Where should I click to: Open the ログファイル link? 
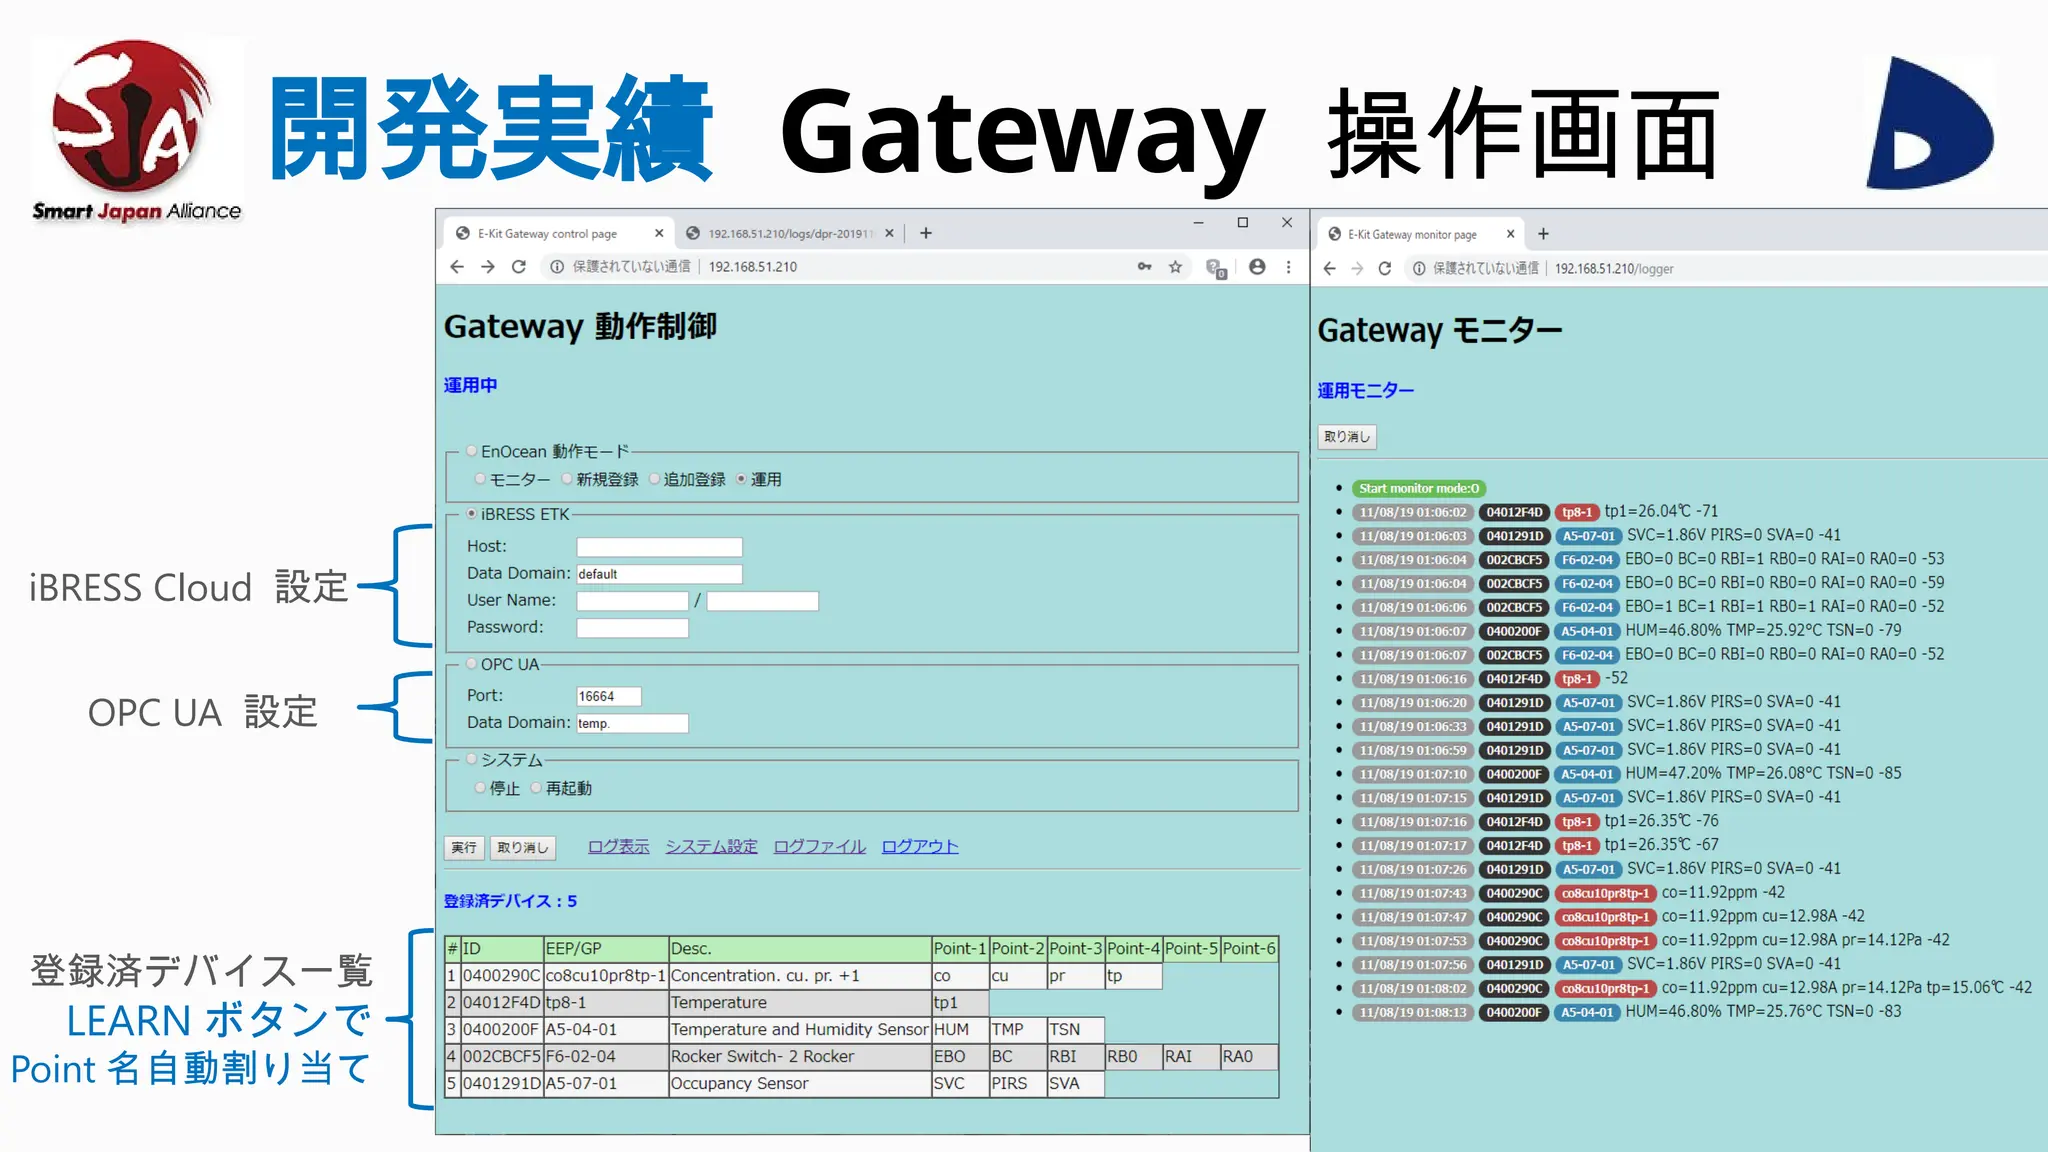(x=819, y=847)
